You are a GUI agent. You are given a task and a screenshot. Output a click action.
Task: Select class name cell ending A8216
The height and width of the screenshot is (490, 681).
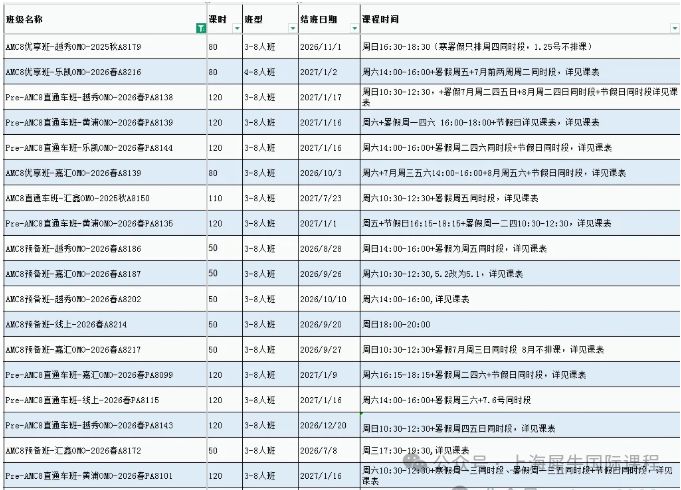click(105, 72)
